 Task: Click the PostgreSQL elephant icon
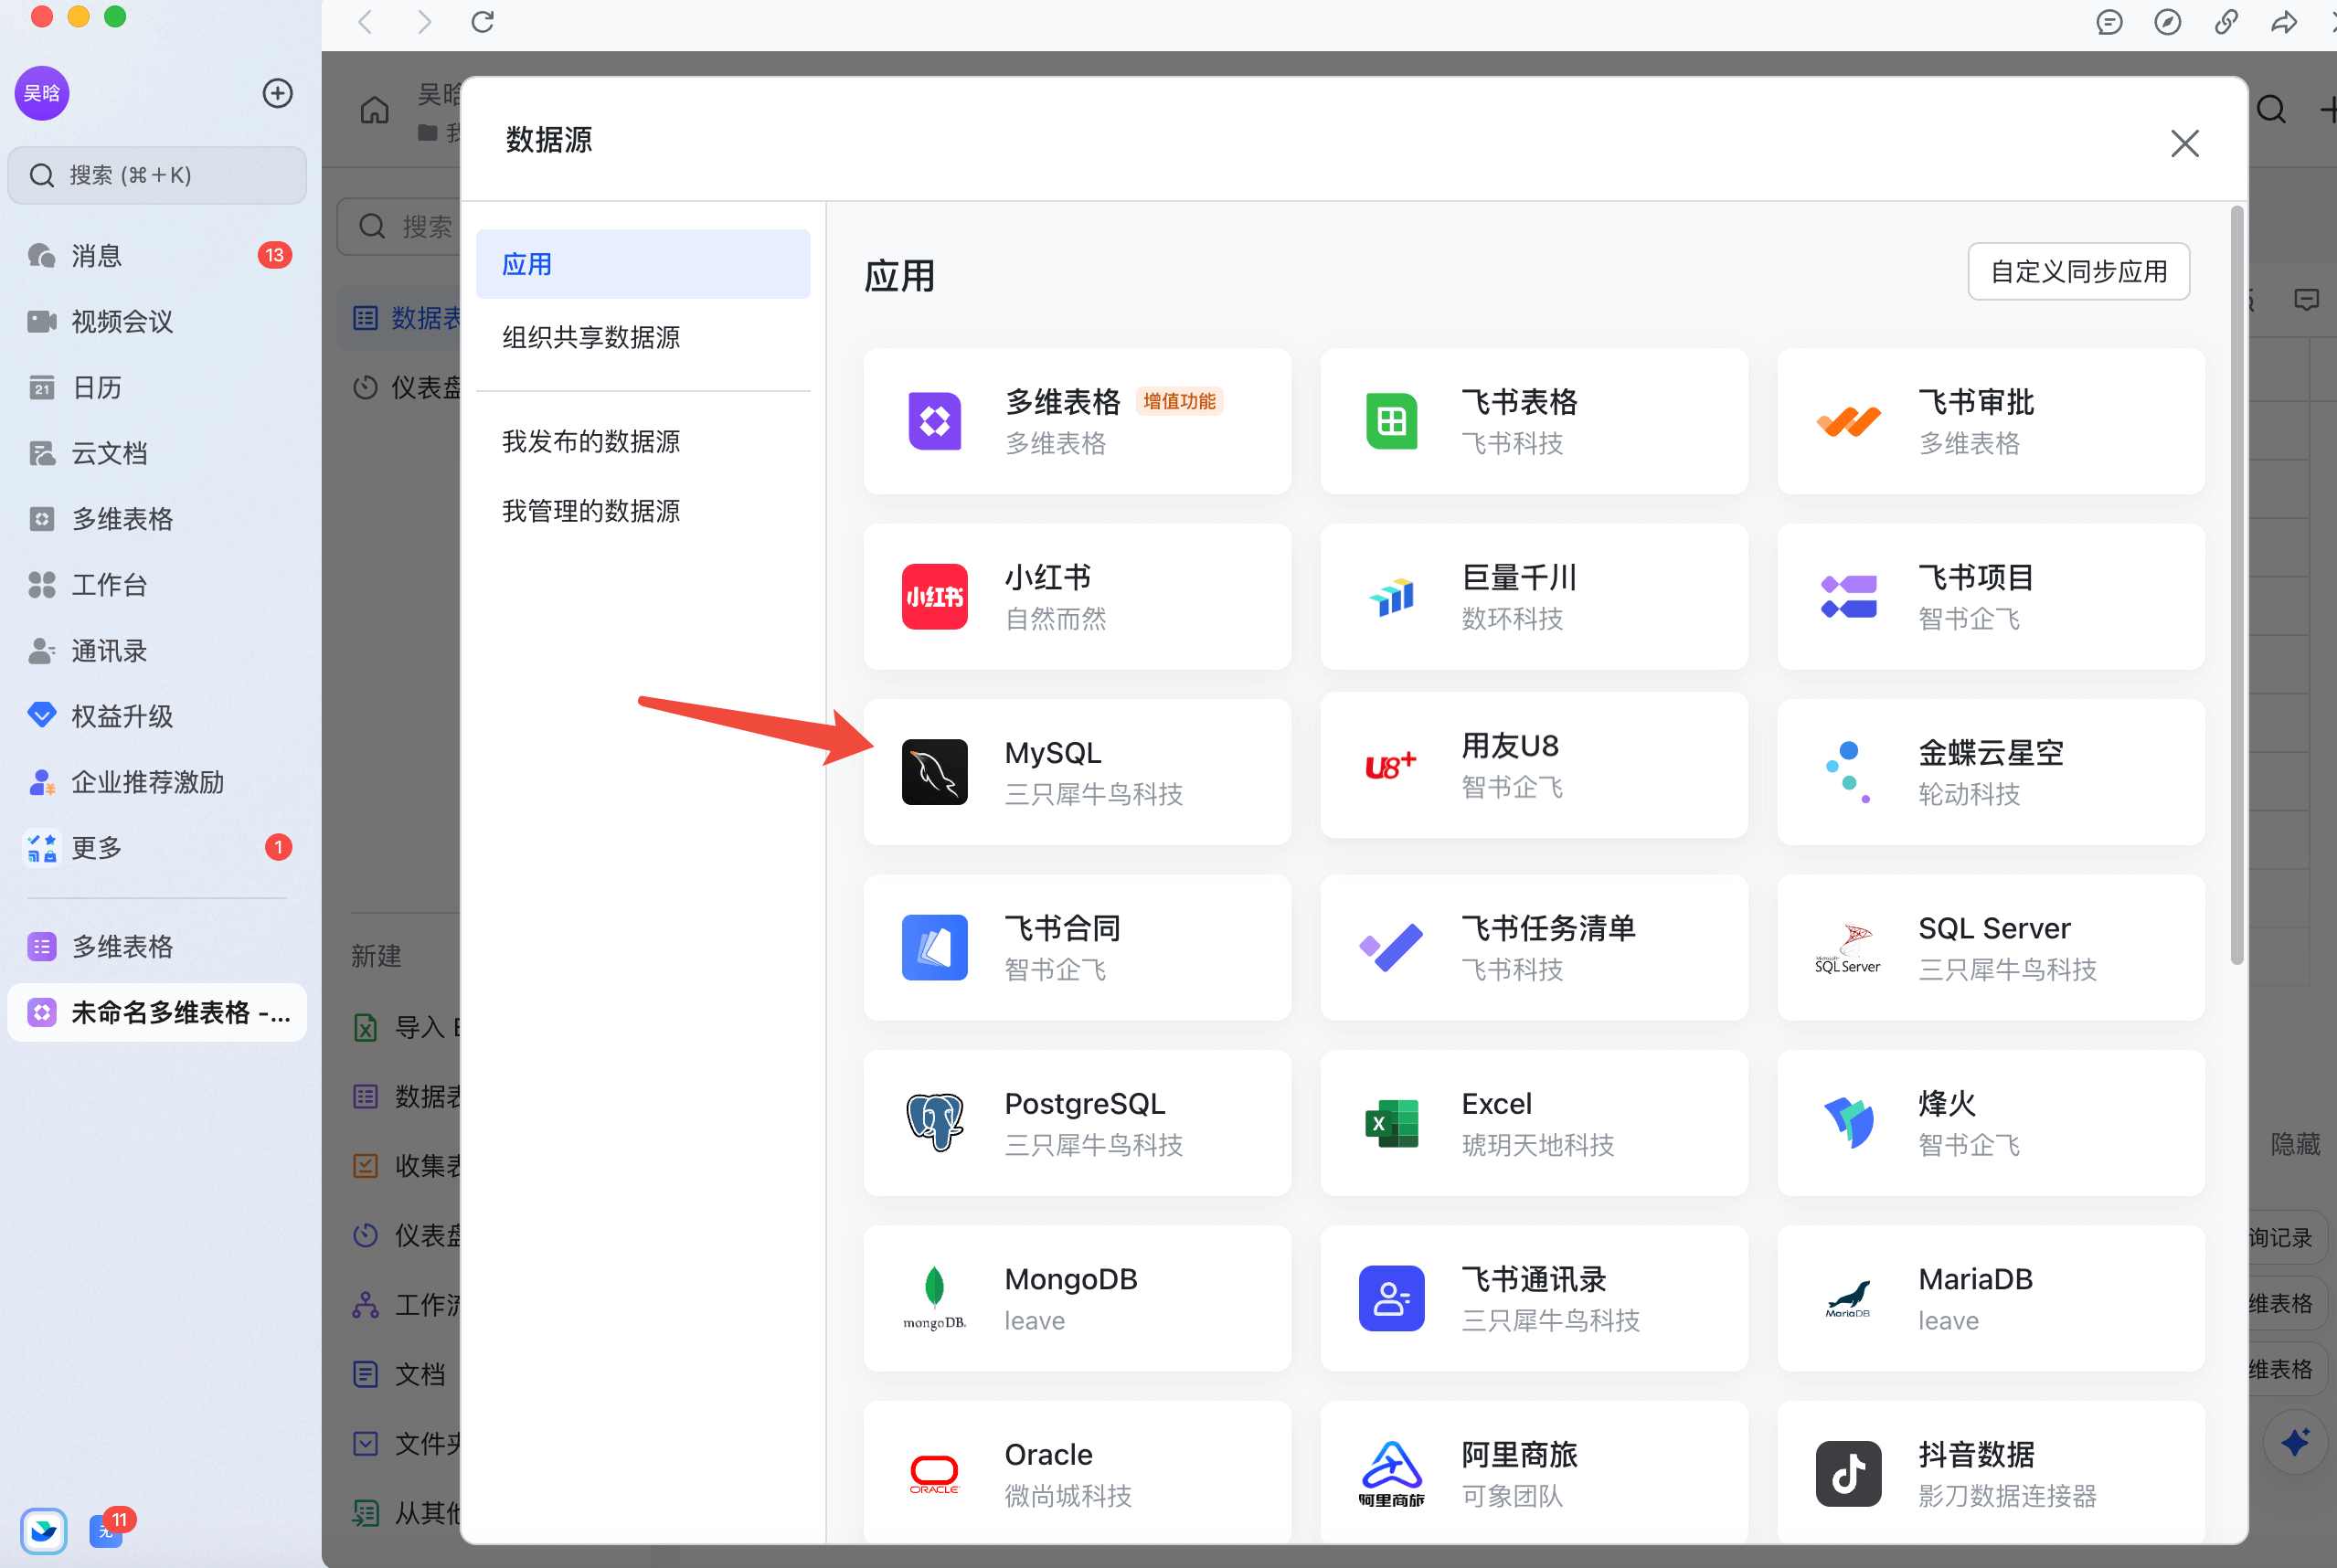coord(934,1122)
